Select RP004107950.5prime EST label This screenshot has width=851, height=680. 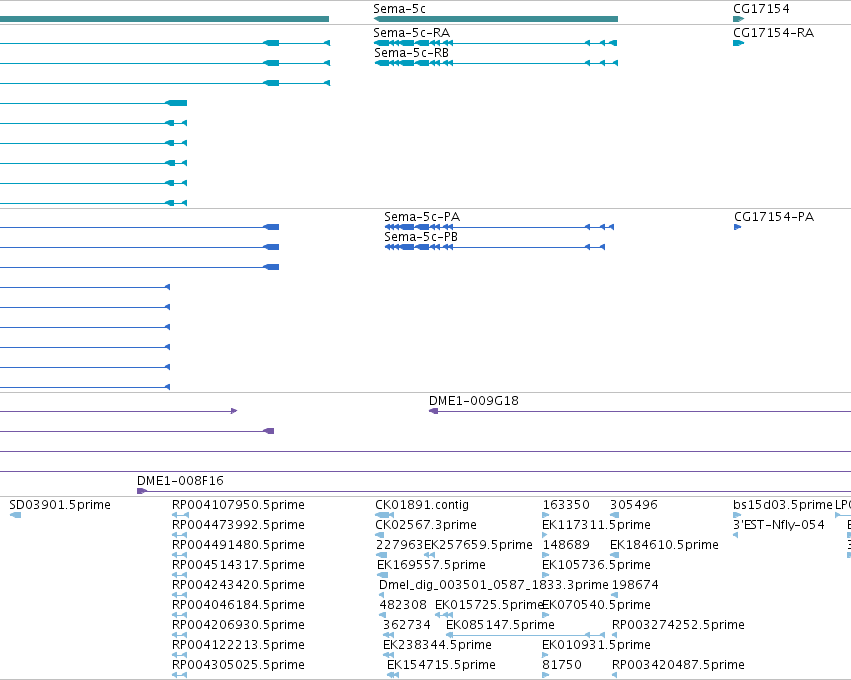click(x=238, y=505)
